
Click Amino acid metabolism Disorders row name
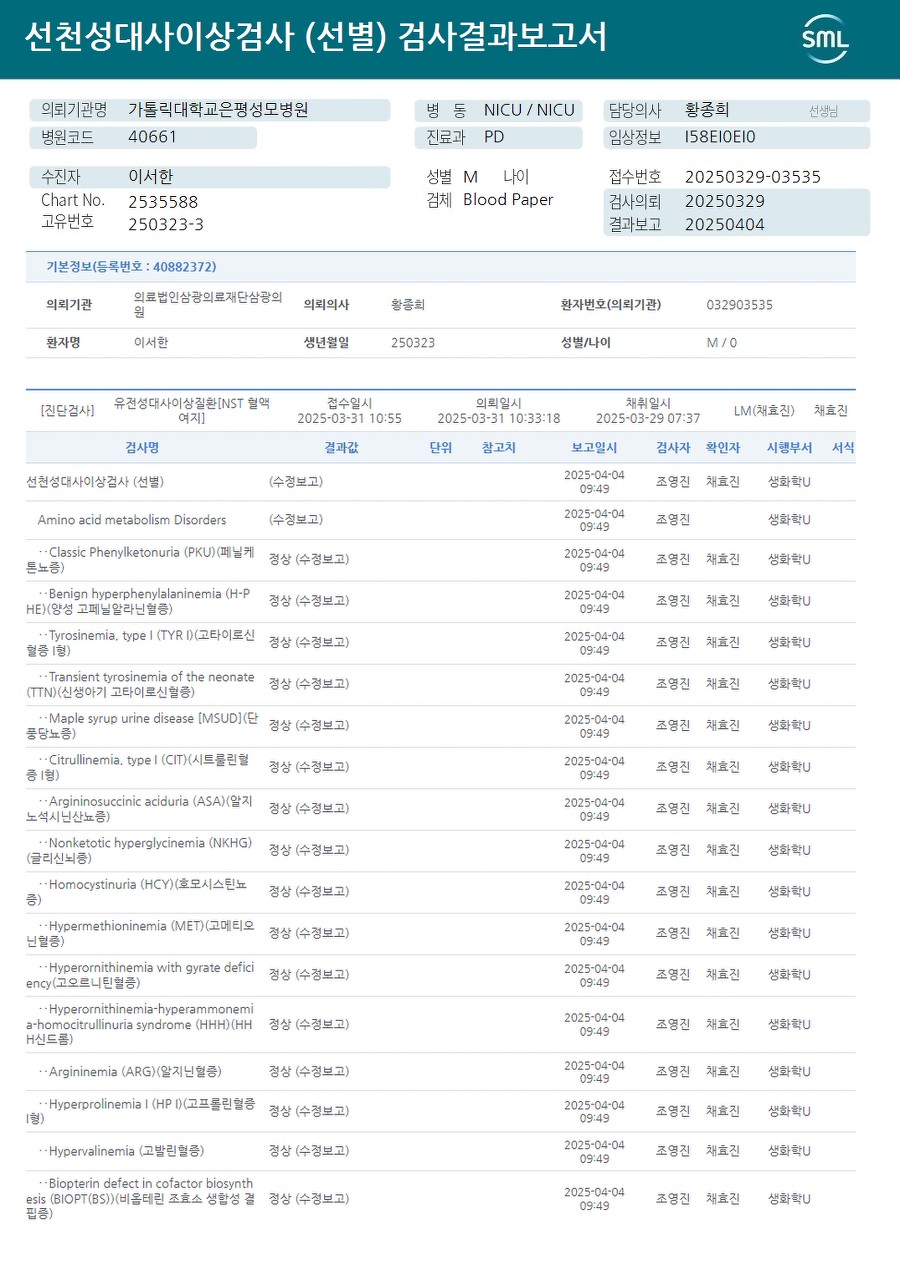pos(132,520)
